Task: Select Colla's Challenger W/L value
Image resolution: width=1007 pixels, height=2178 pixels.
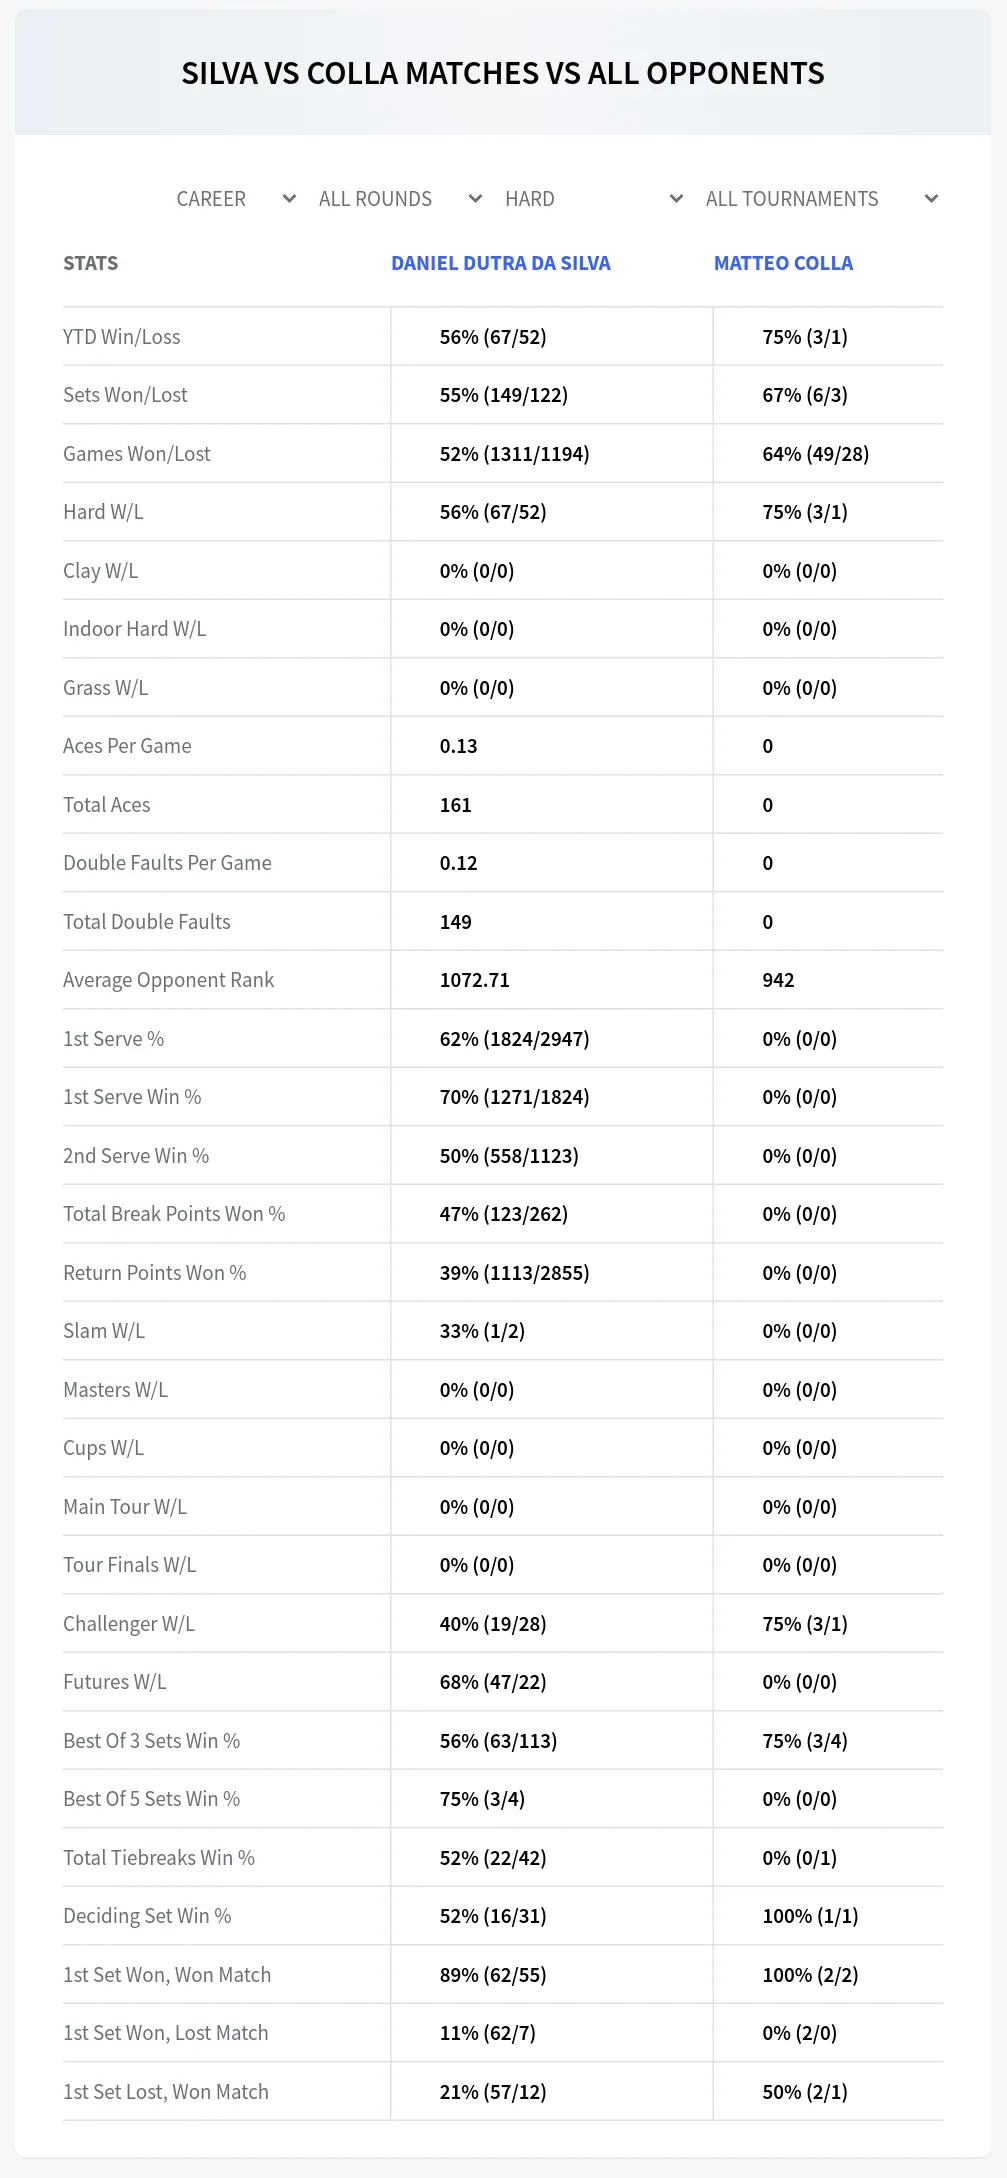Action: [x=805, y=1624]
